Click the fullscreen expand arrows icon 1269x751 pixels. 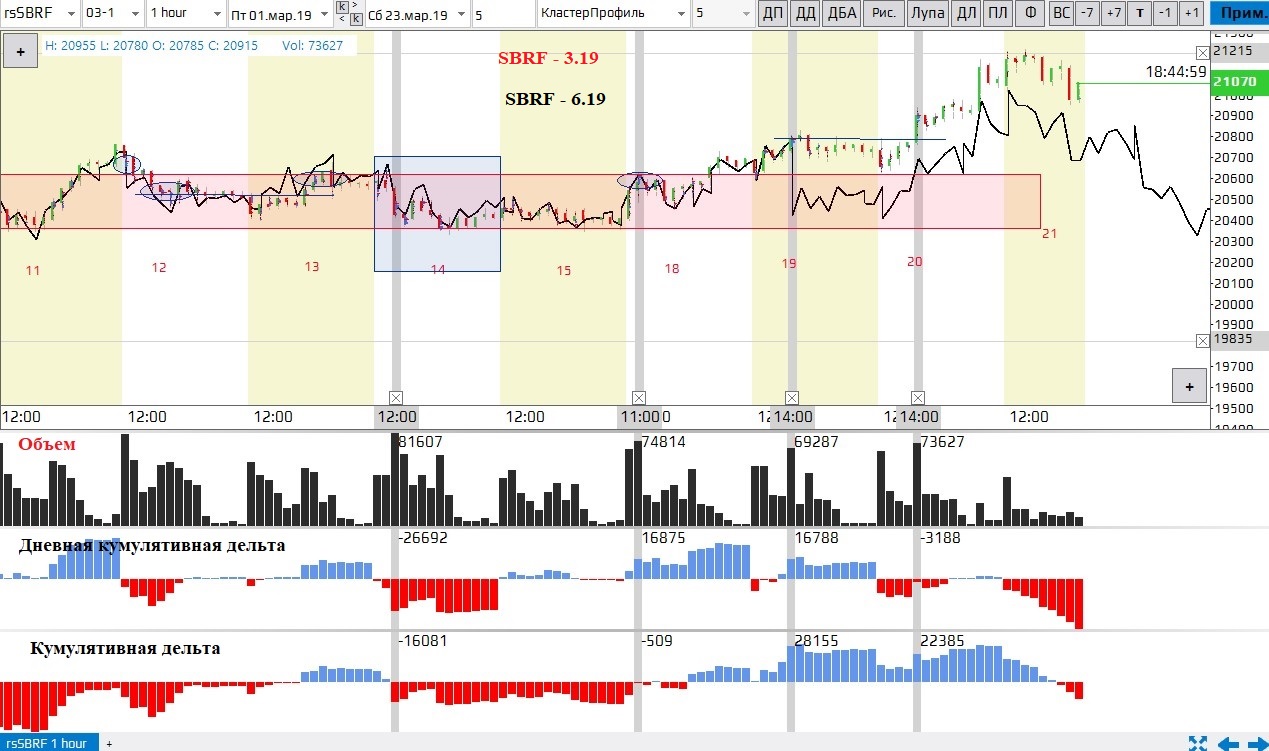point(1197,742)
